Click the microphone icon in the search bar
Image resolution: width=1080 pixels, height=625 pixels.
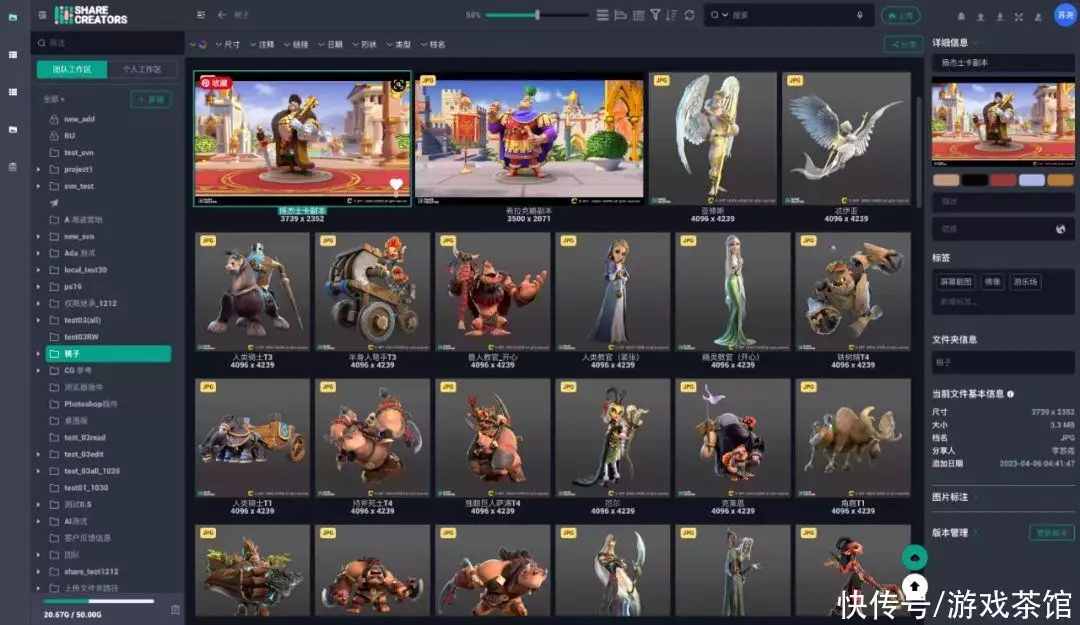[860, 14]
